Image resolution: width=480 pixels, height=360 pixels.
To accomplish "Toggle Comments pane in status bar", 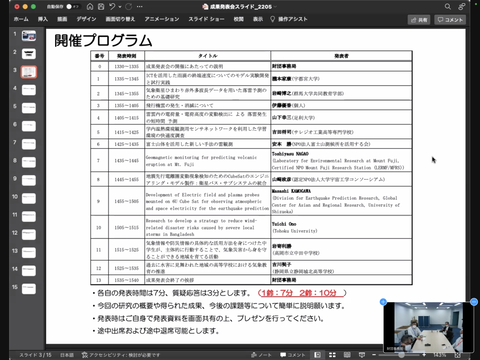I will click(292, 355).
